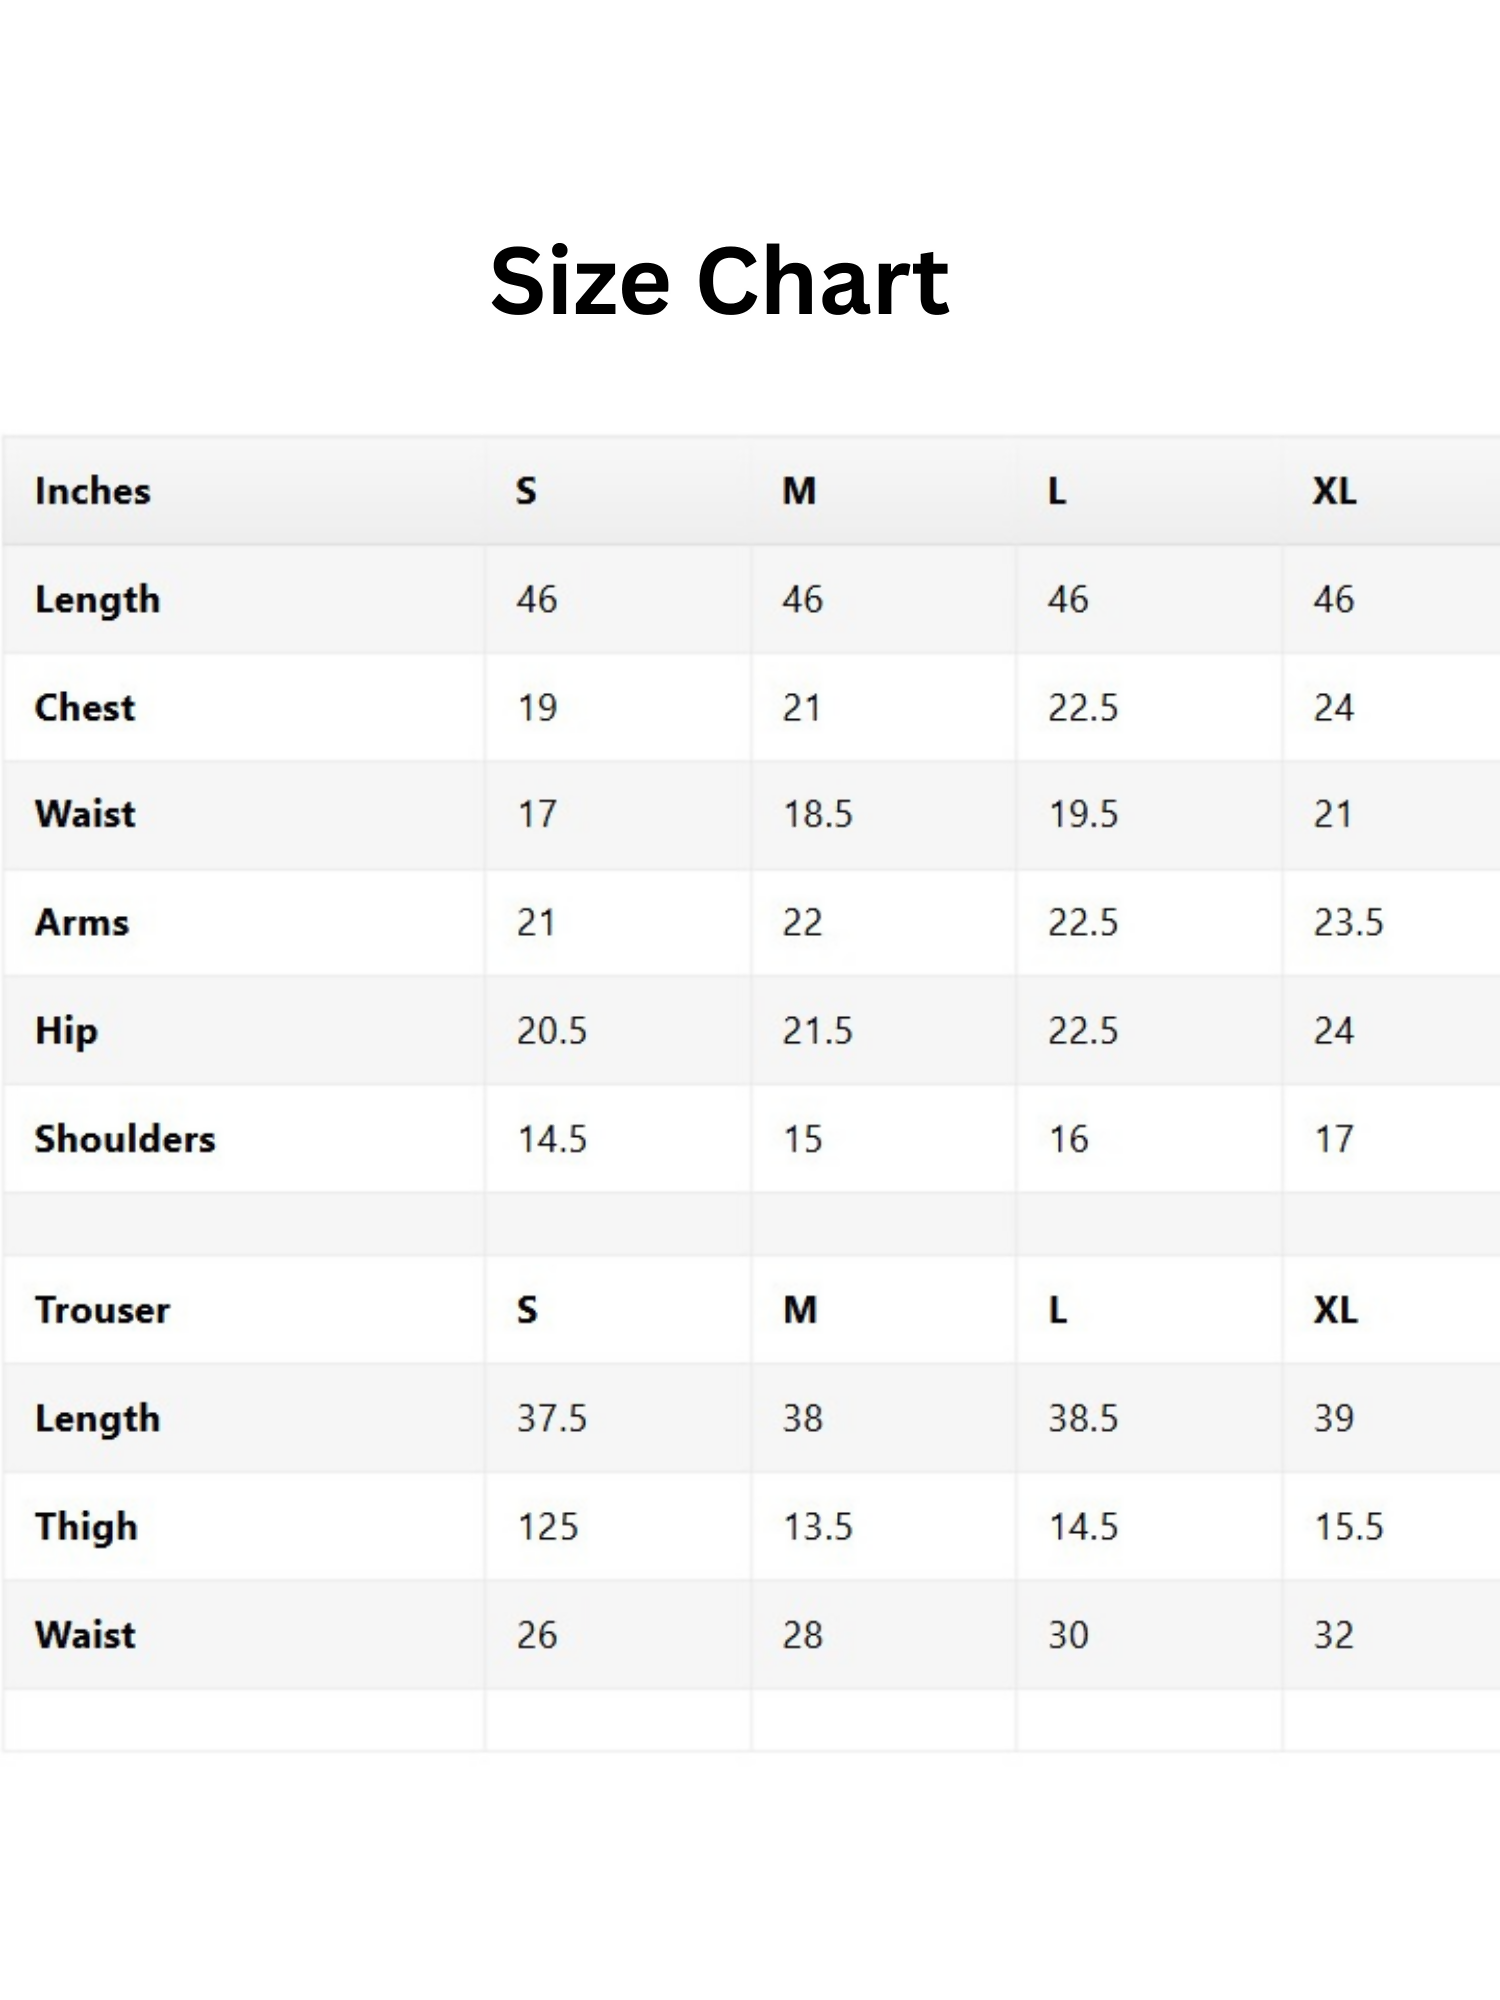Click the Trouser section header
1500x2000 pixels.
coord(103,1310)
